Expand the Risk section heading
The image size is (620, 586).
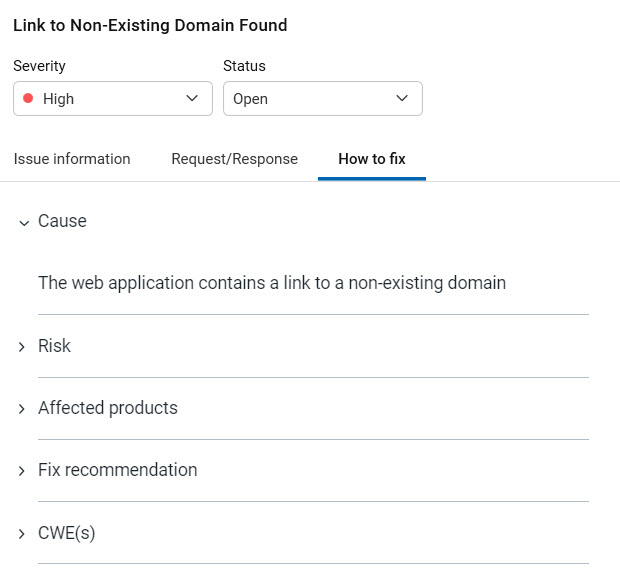coord(54,346)
